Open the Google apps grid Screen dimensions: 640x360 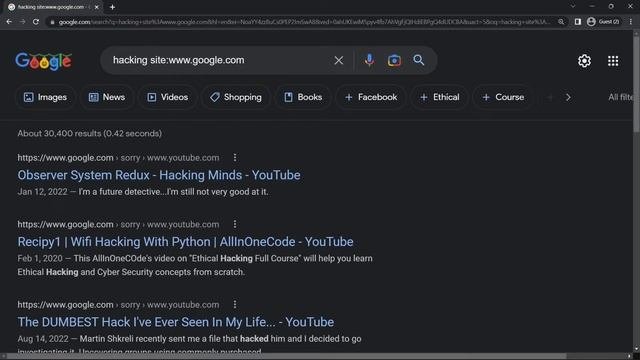(613, 61)
